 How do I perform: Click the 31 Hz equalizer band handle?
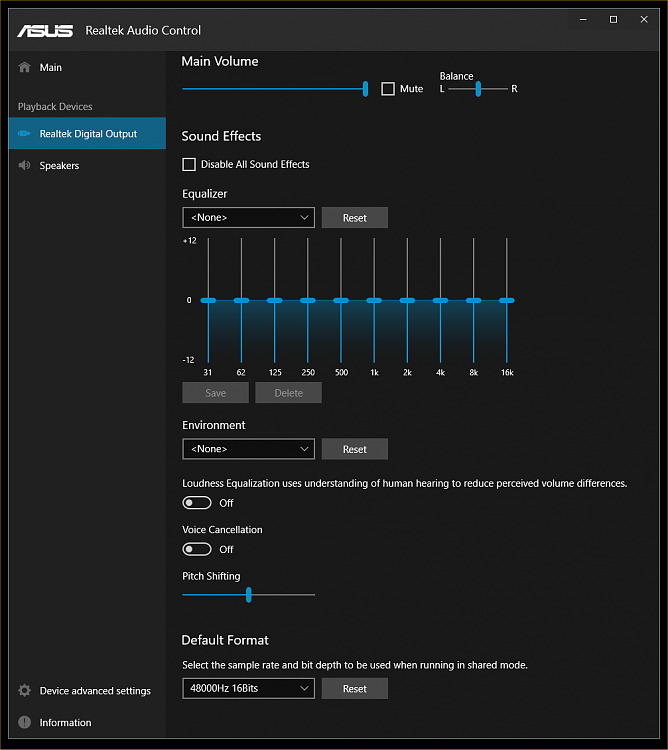(x=208, y=300)
